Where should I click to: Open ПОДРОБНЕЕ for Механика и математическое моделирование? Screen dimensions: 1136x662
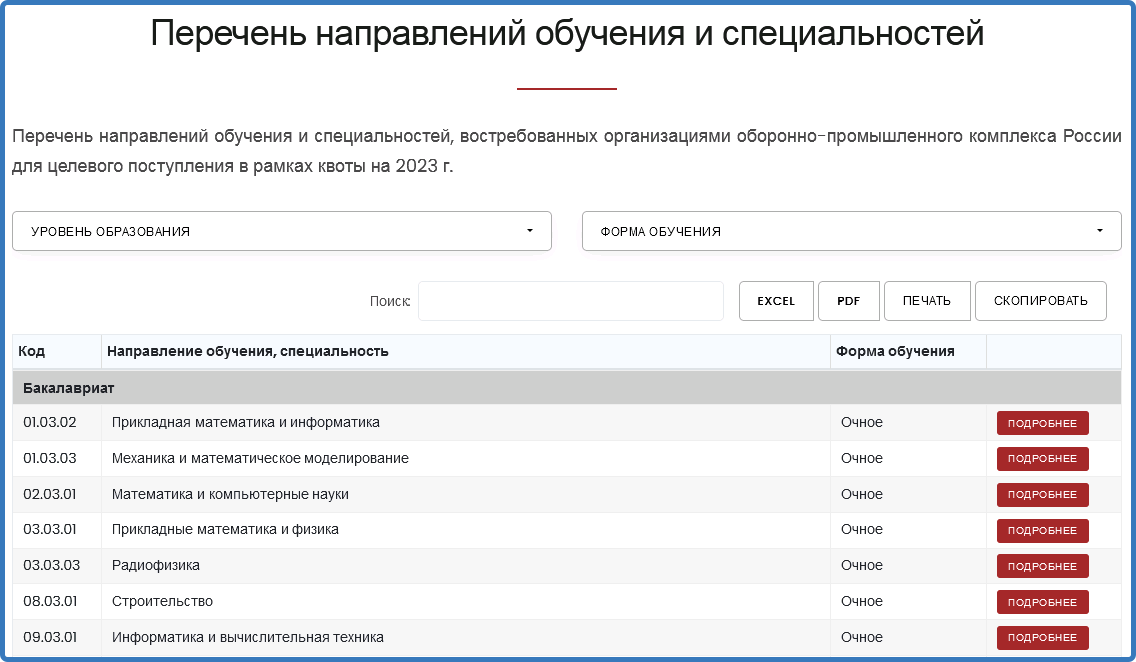(1042, 458)
